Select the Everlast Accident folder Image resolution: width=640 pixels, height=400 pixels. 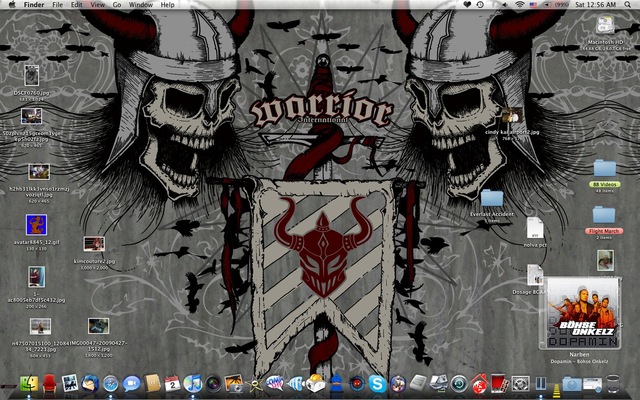(x=492, y=198)
